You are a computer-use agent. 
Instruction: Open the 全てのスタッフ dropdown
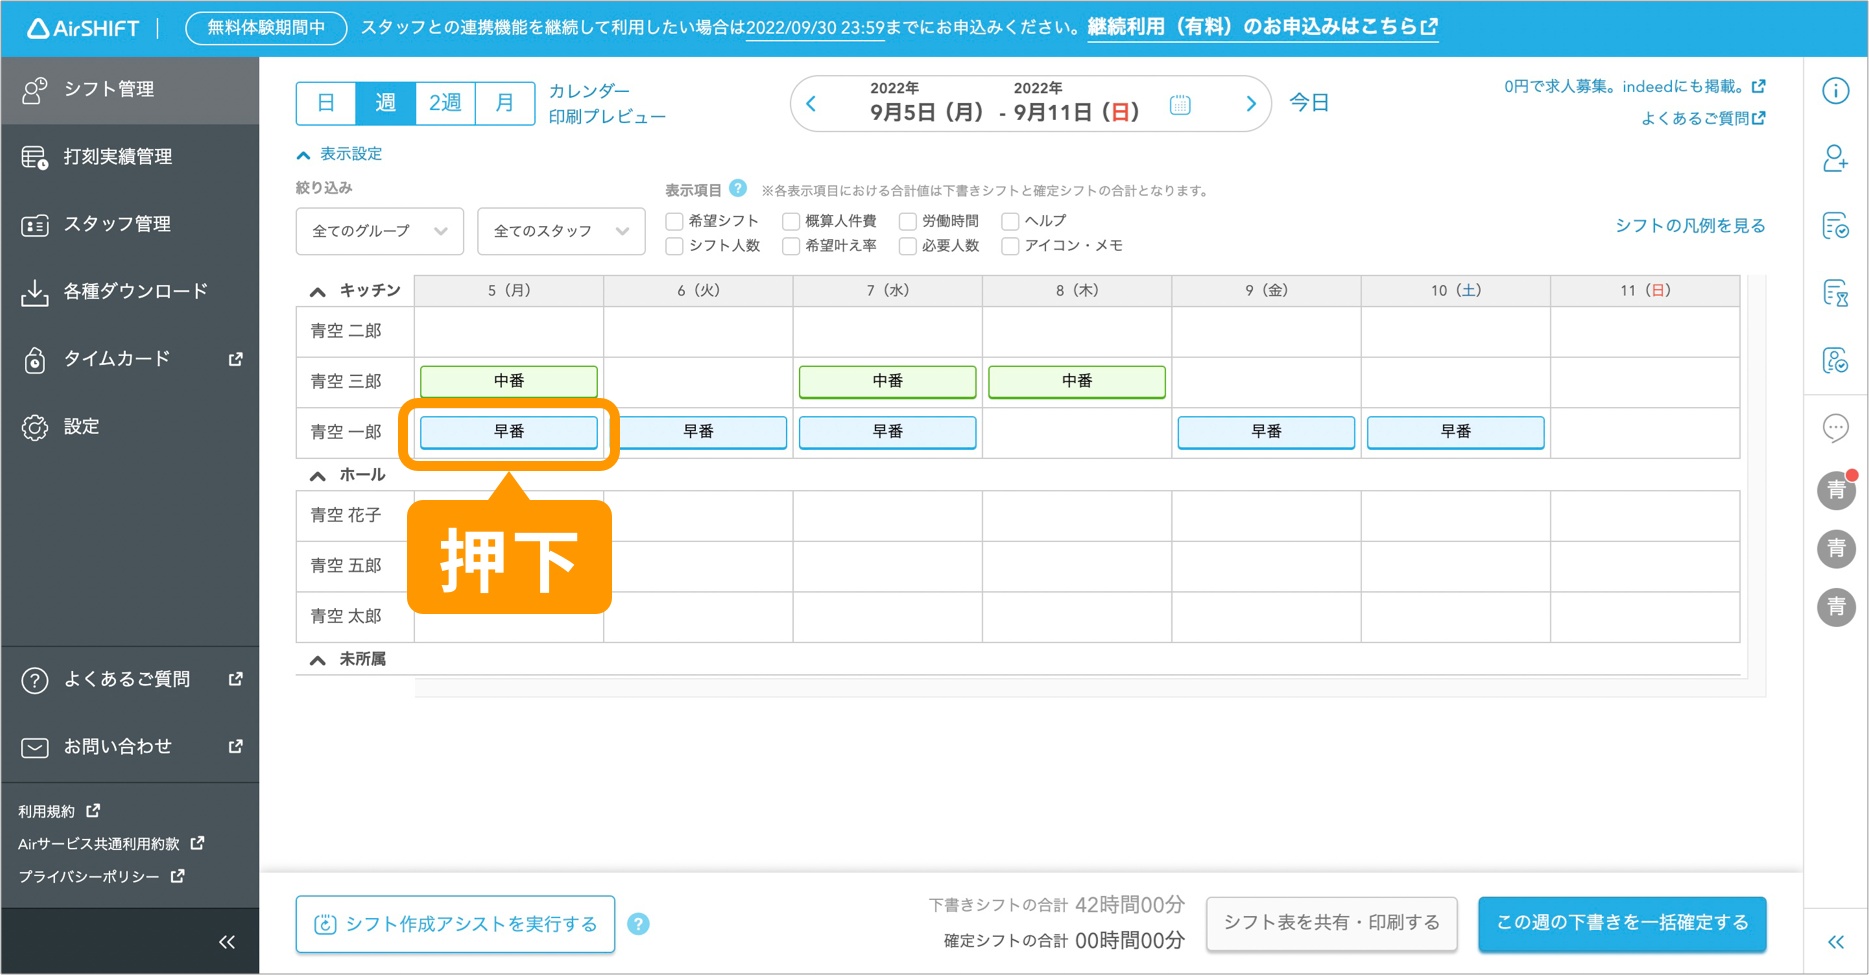point(560,231)
